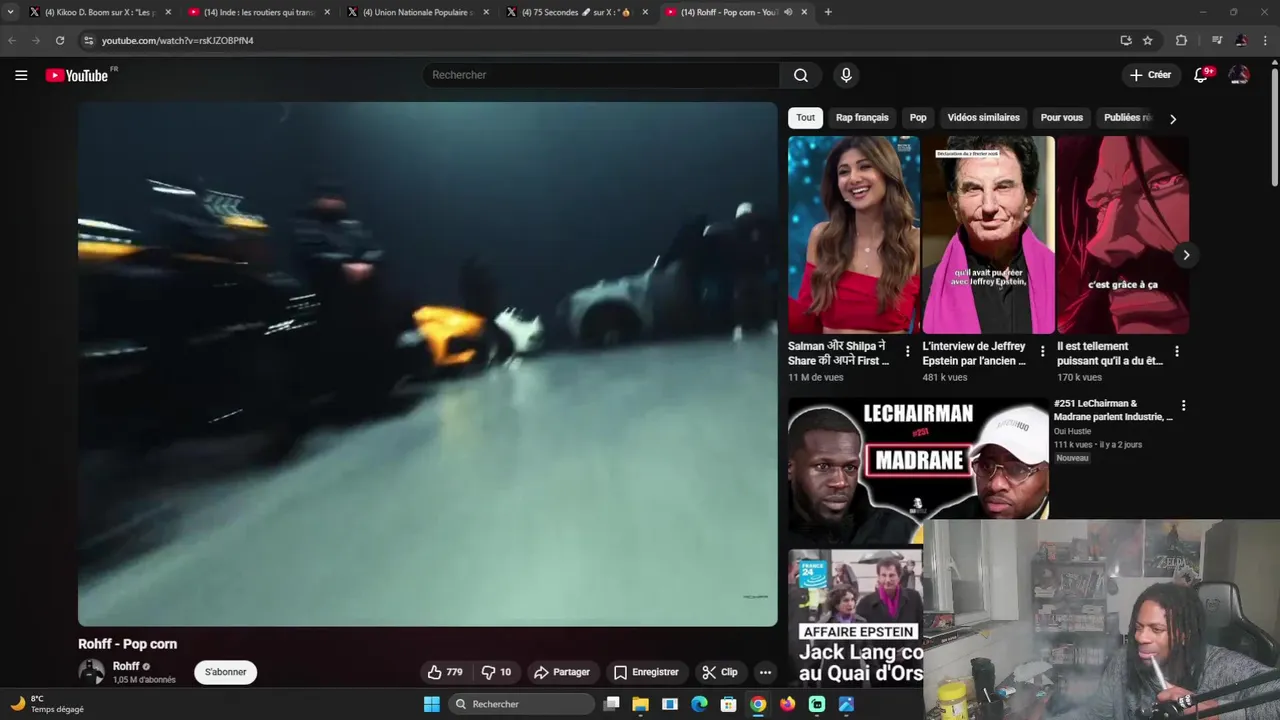This screenshot has width=1280, height=720.
Task: Go back in browser history
Action: pos(12,40)
